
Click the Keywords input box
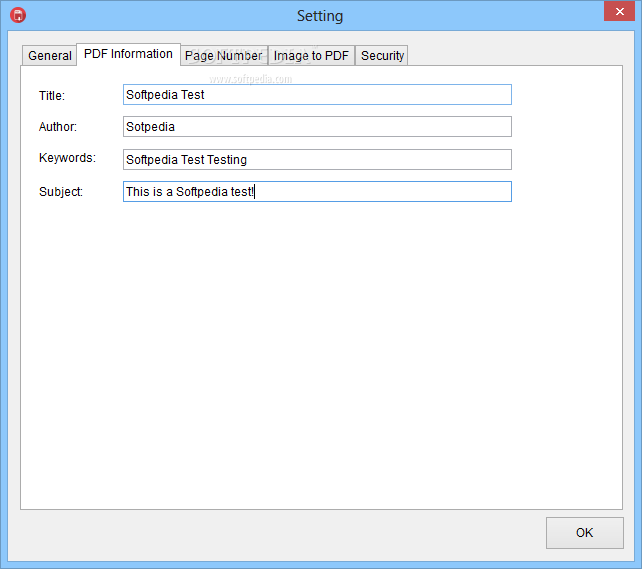pyautogui.click(x=317, y=159)
